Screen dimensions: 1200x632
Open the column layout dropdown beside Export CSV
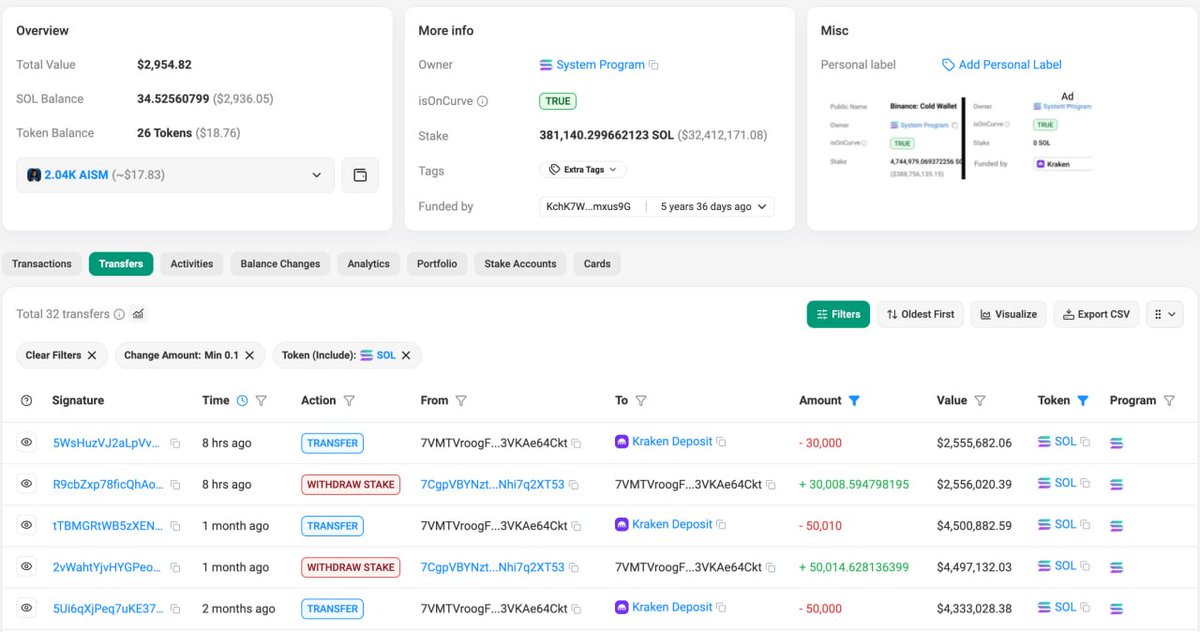[x=1165, y=314]
